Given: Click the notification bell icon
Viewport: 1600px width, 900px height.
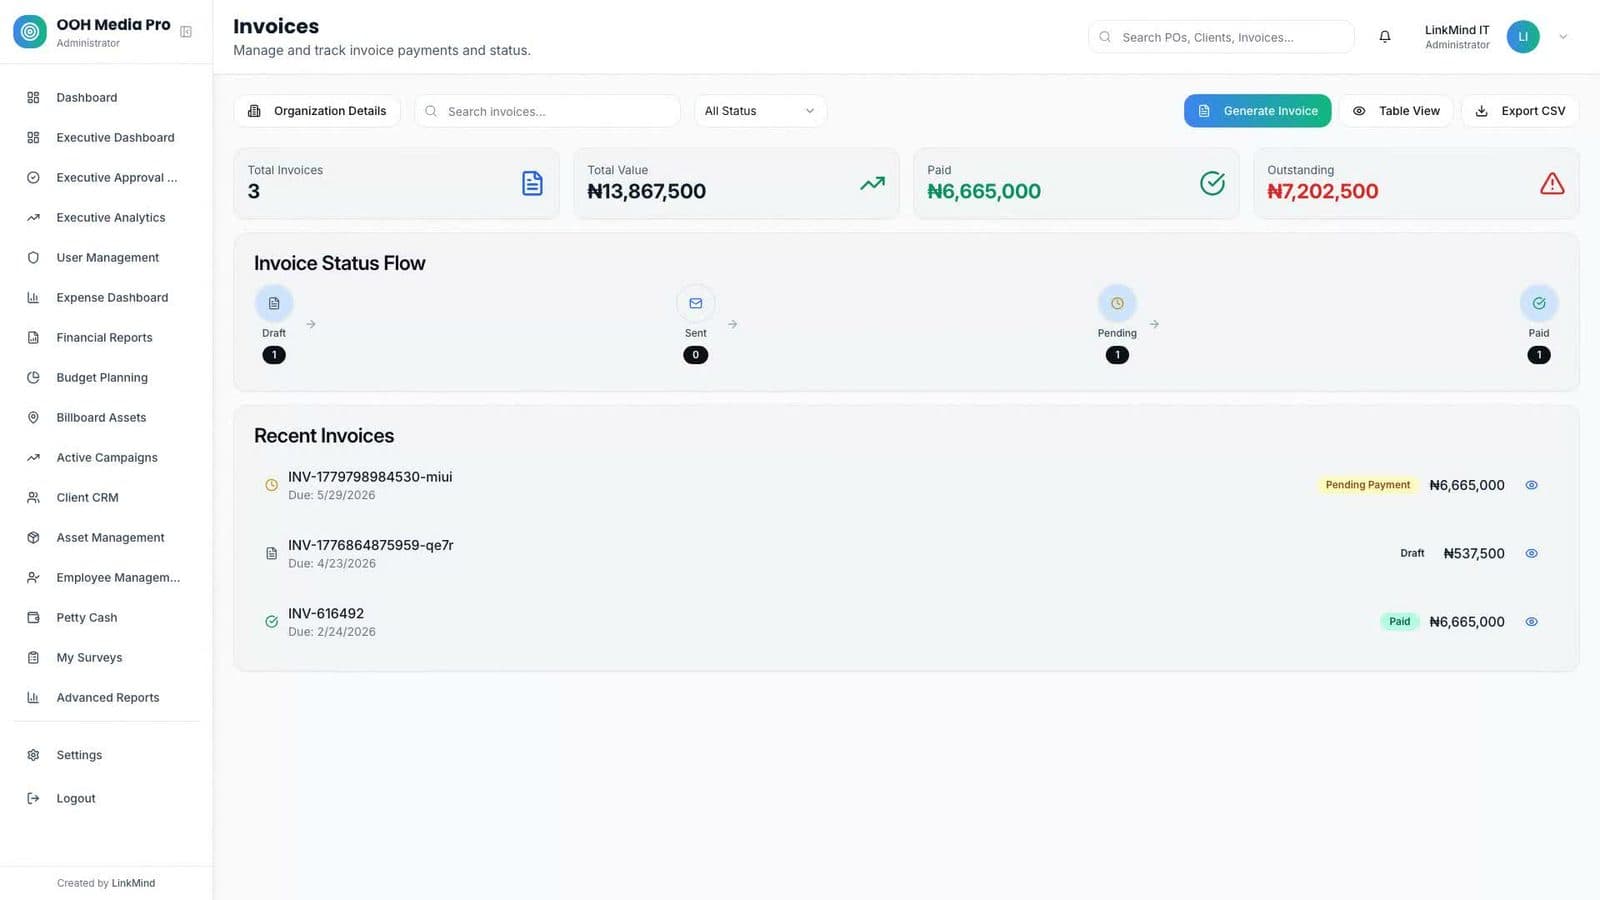Looking at the screenshot, I should coord(1385,37).
